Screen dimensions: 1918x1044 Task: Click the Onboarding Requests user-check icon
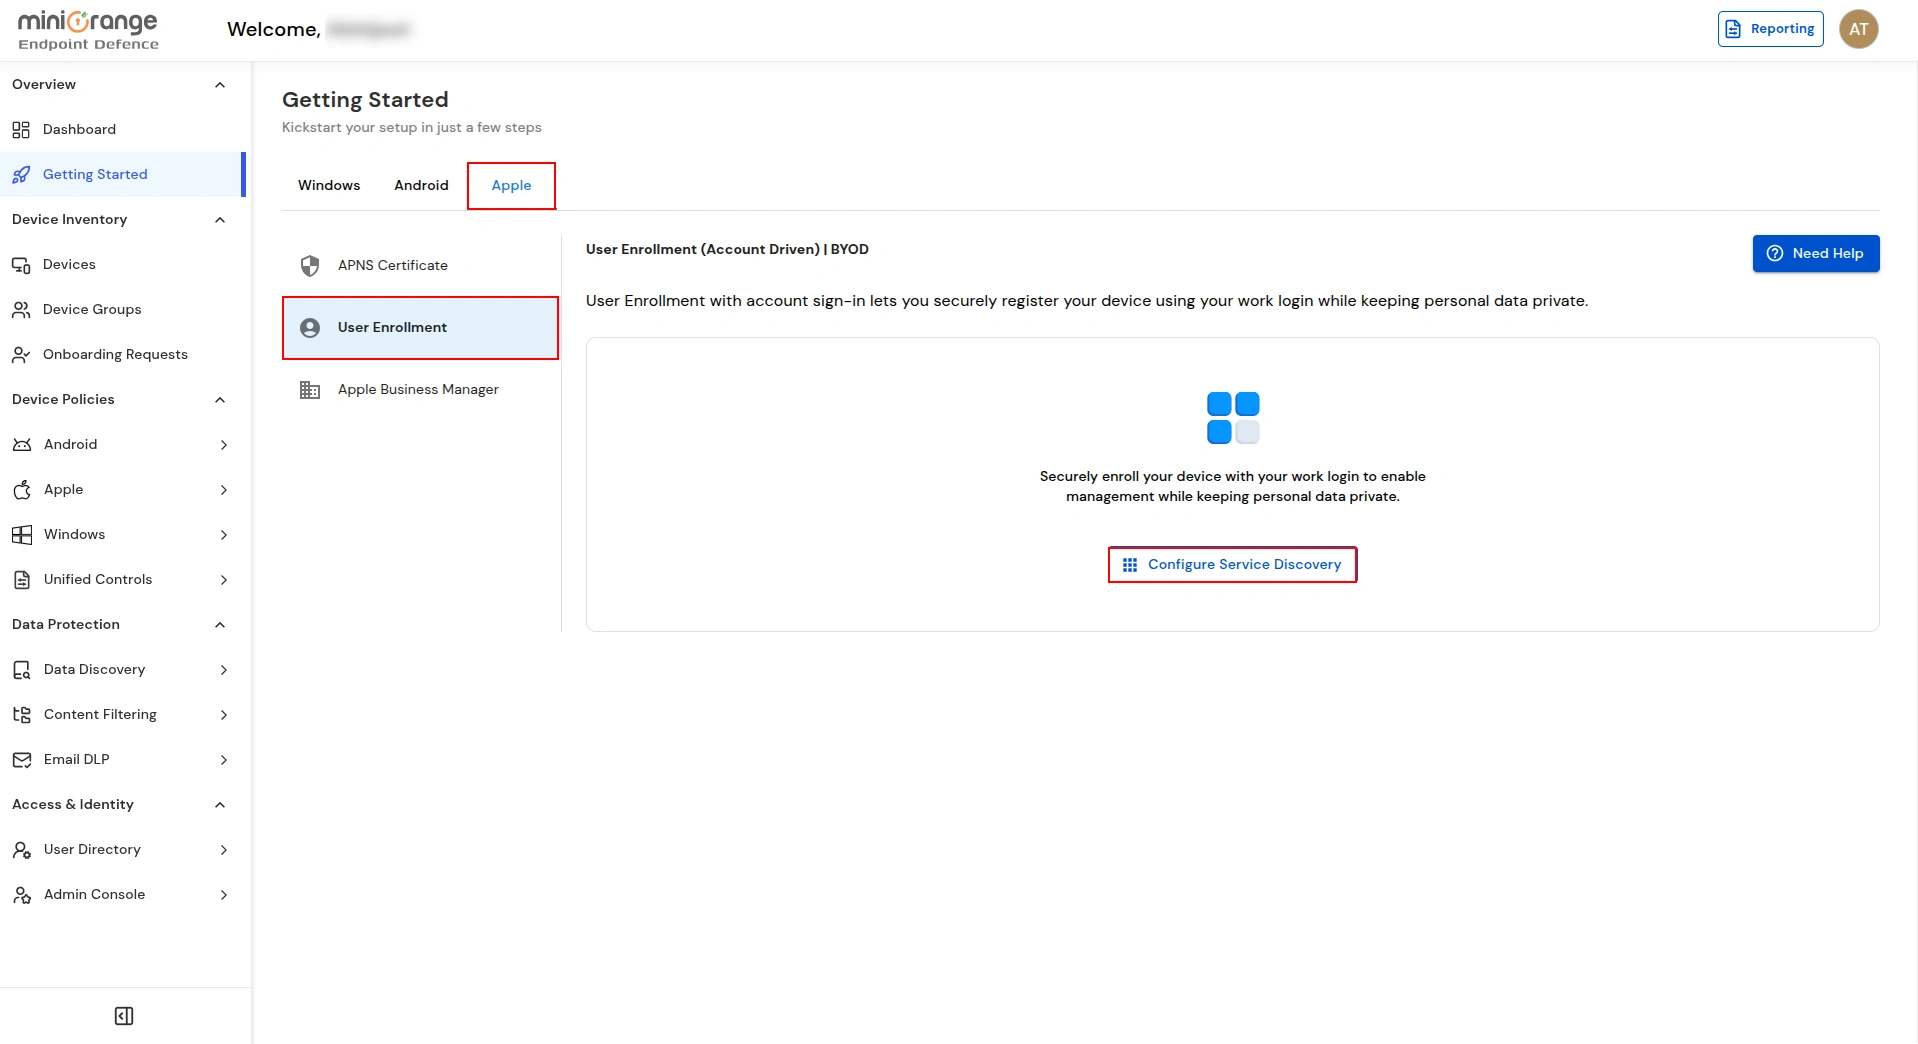click(21, 354)
